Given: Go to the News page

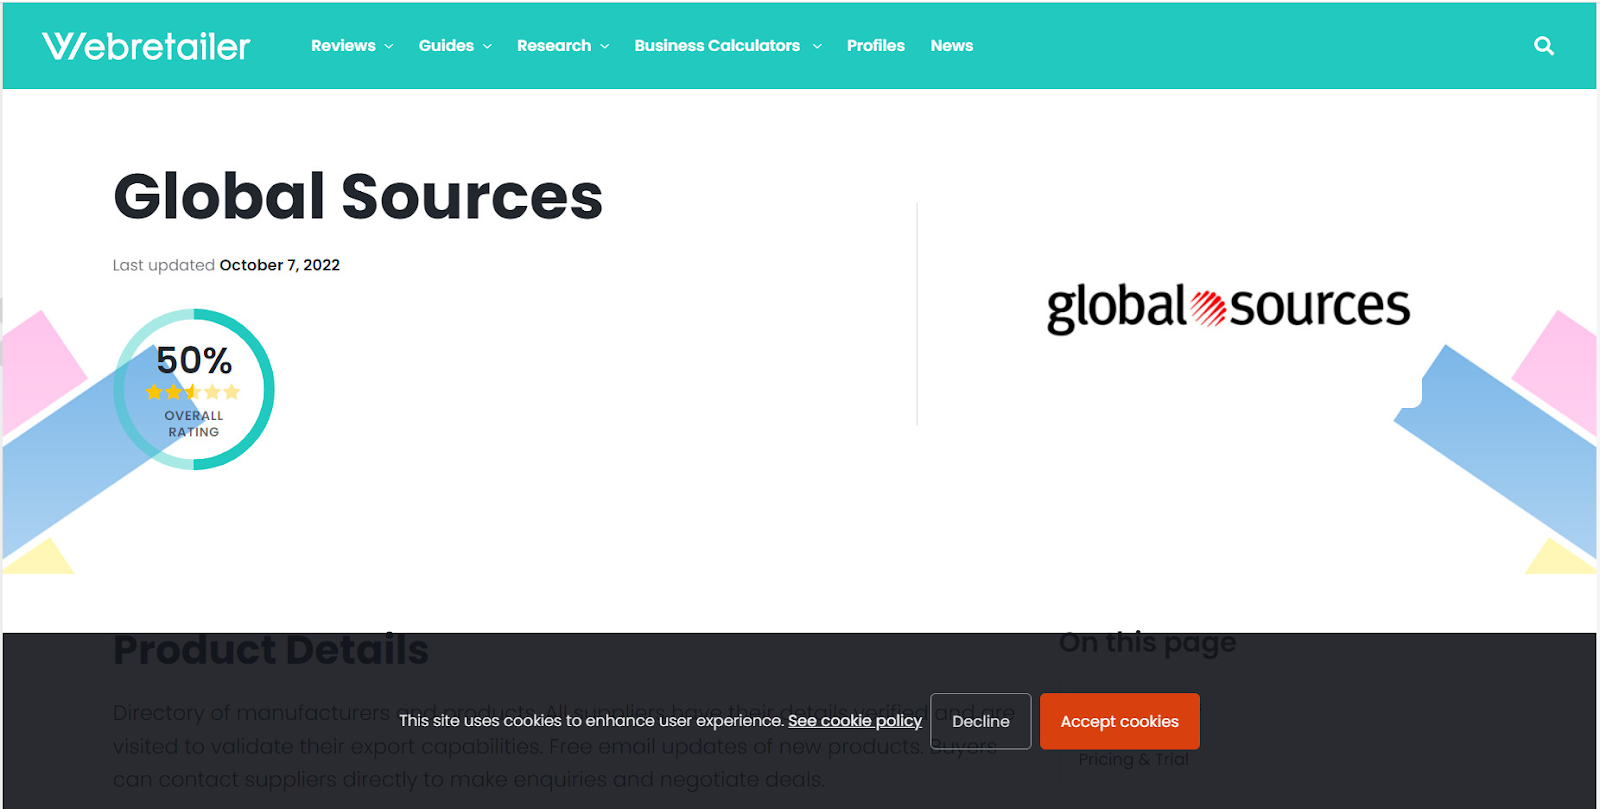Looking at the screenshot, I should coord(952,46).
